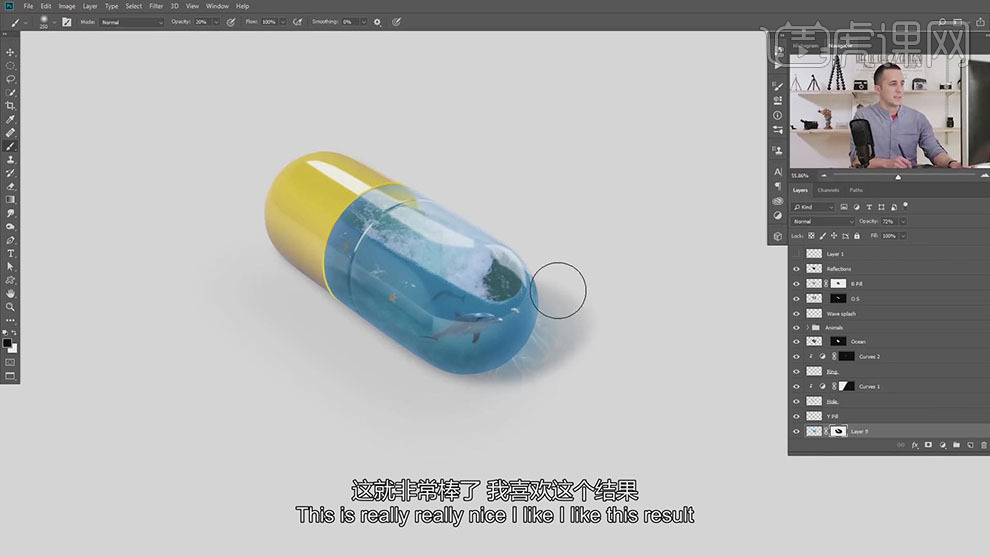Screen dimensions: 990x557
Task: Create a new layer icon
Action: [970, 445]
